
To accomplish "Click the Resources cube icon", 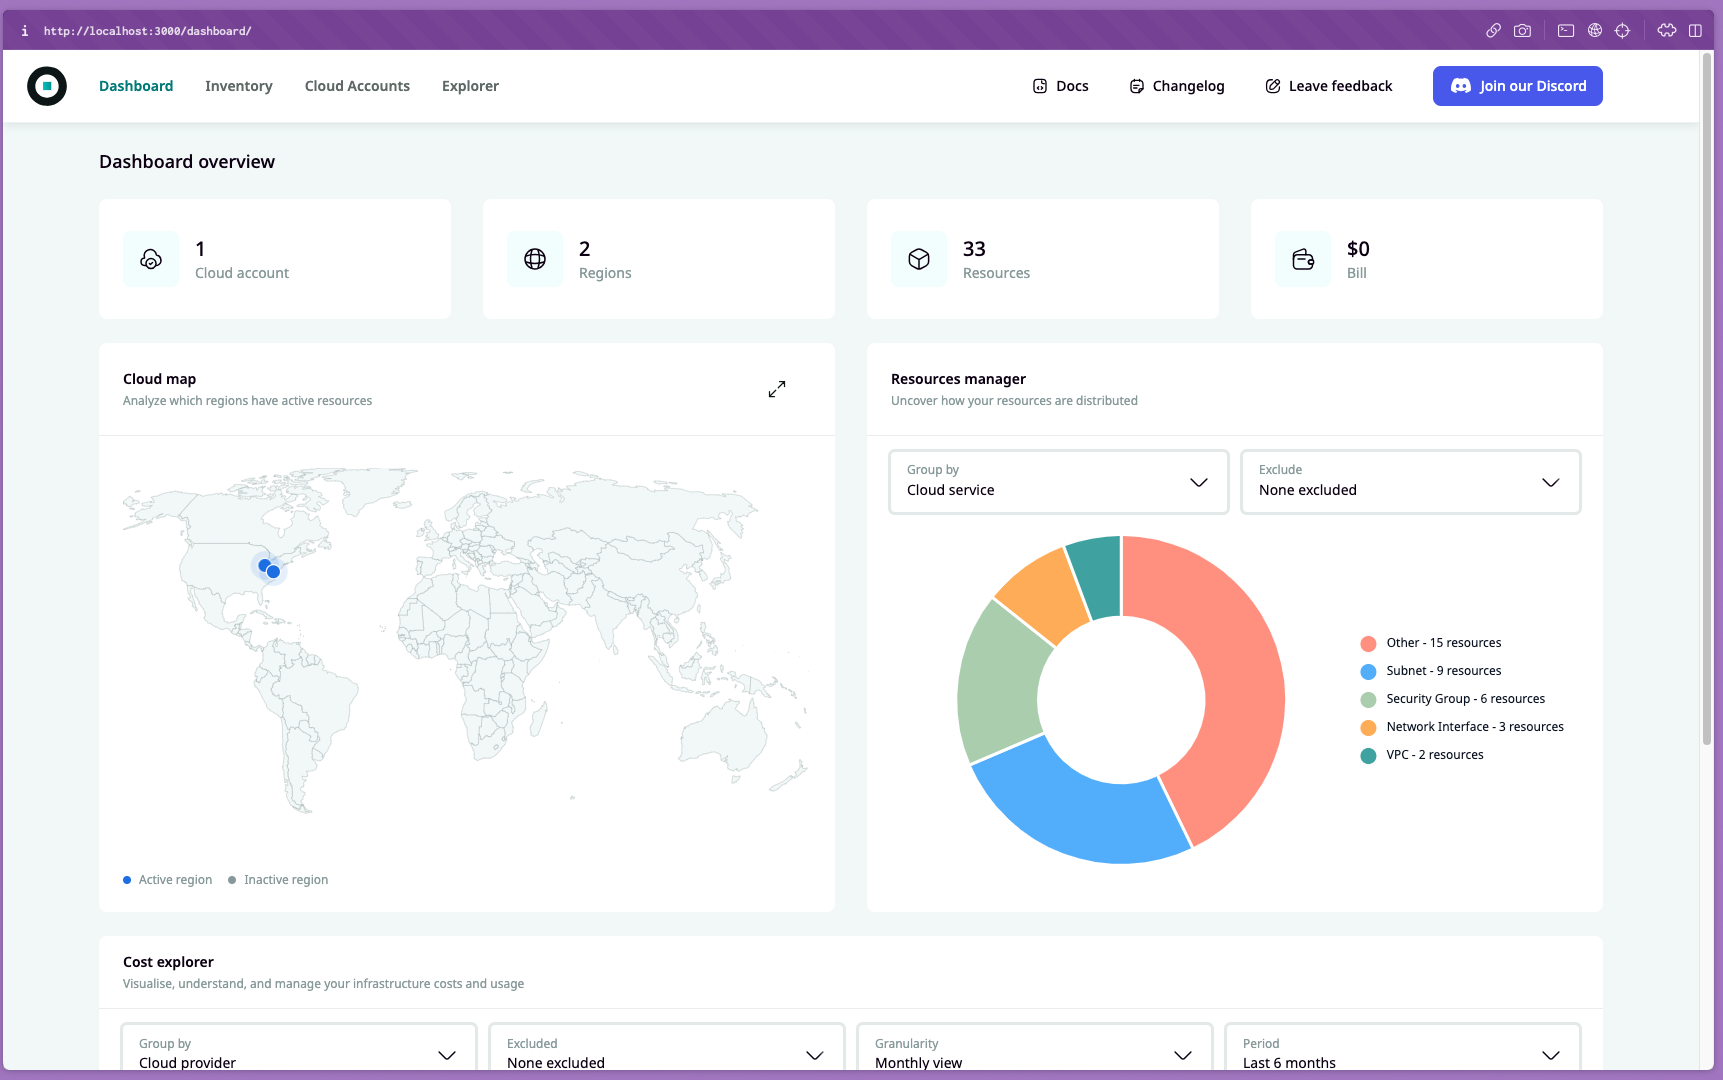I will tap(919, 259).
